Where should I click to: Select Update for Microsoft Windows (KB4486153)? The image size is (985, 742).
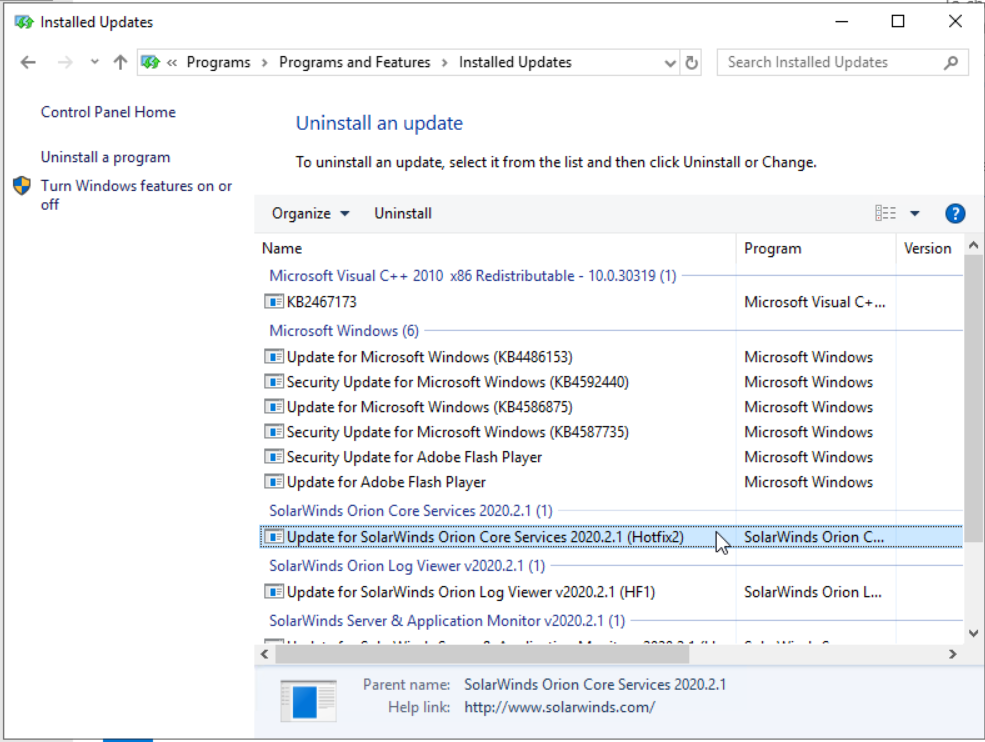[x=430, y=357]
